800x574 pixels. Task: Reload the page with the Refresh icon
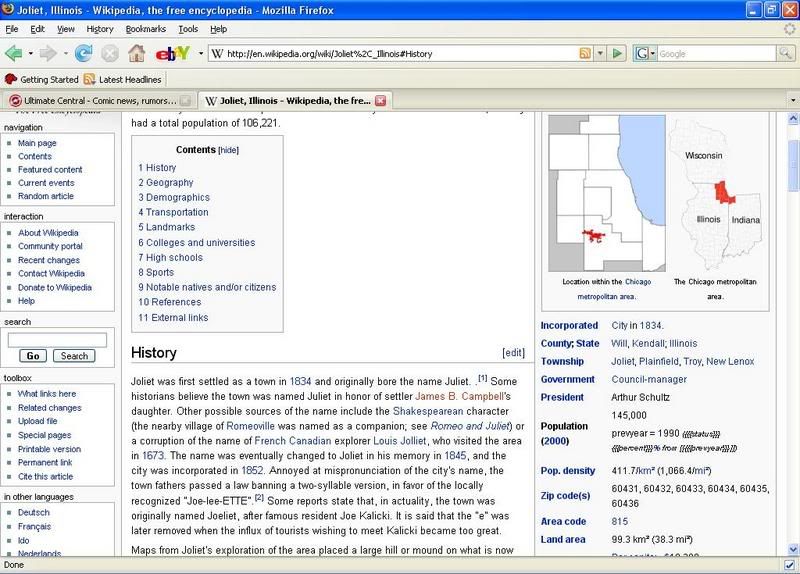(x=83, y=53)
